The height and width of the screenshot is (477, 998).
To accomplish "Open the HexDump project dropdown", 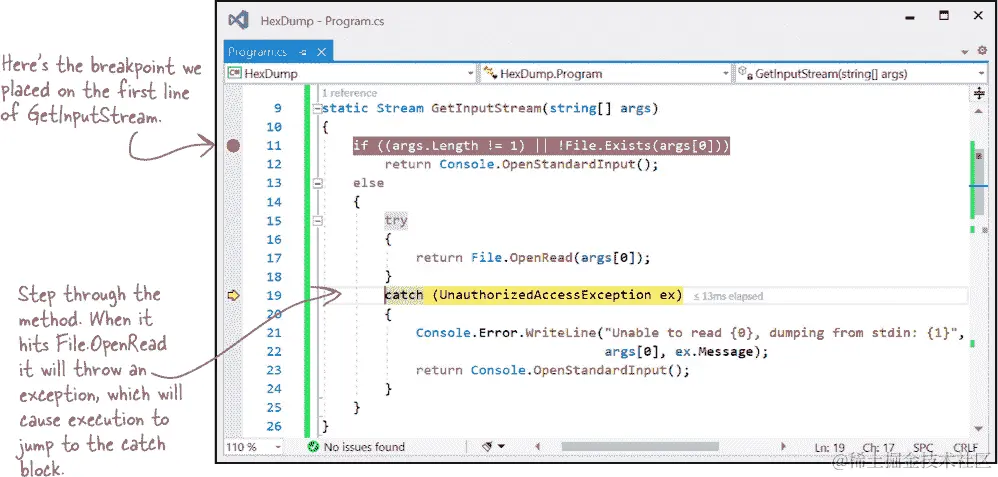I will pyautogui.click(x=351, y=73).
